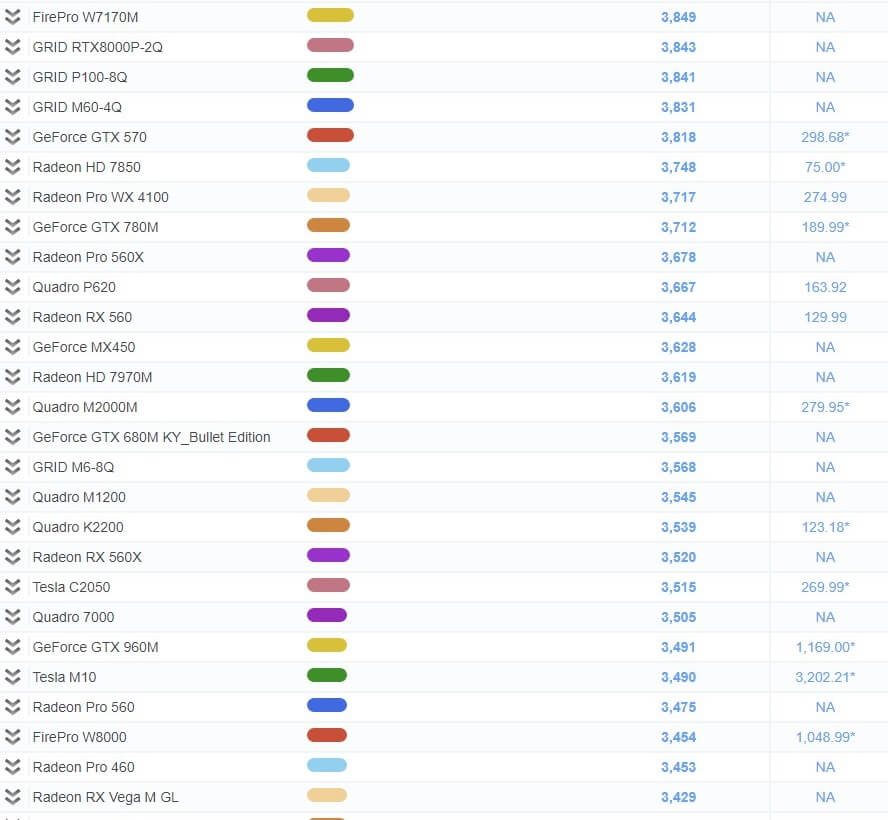Click price 1,048.99* for FirePro W8000

[x=825, y=738]
